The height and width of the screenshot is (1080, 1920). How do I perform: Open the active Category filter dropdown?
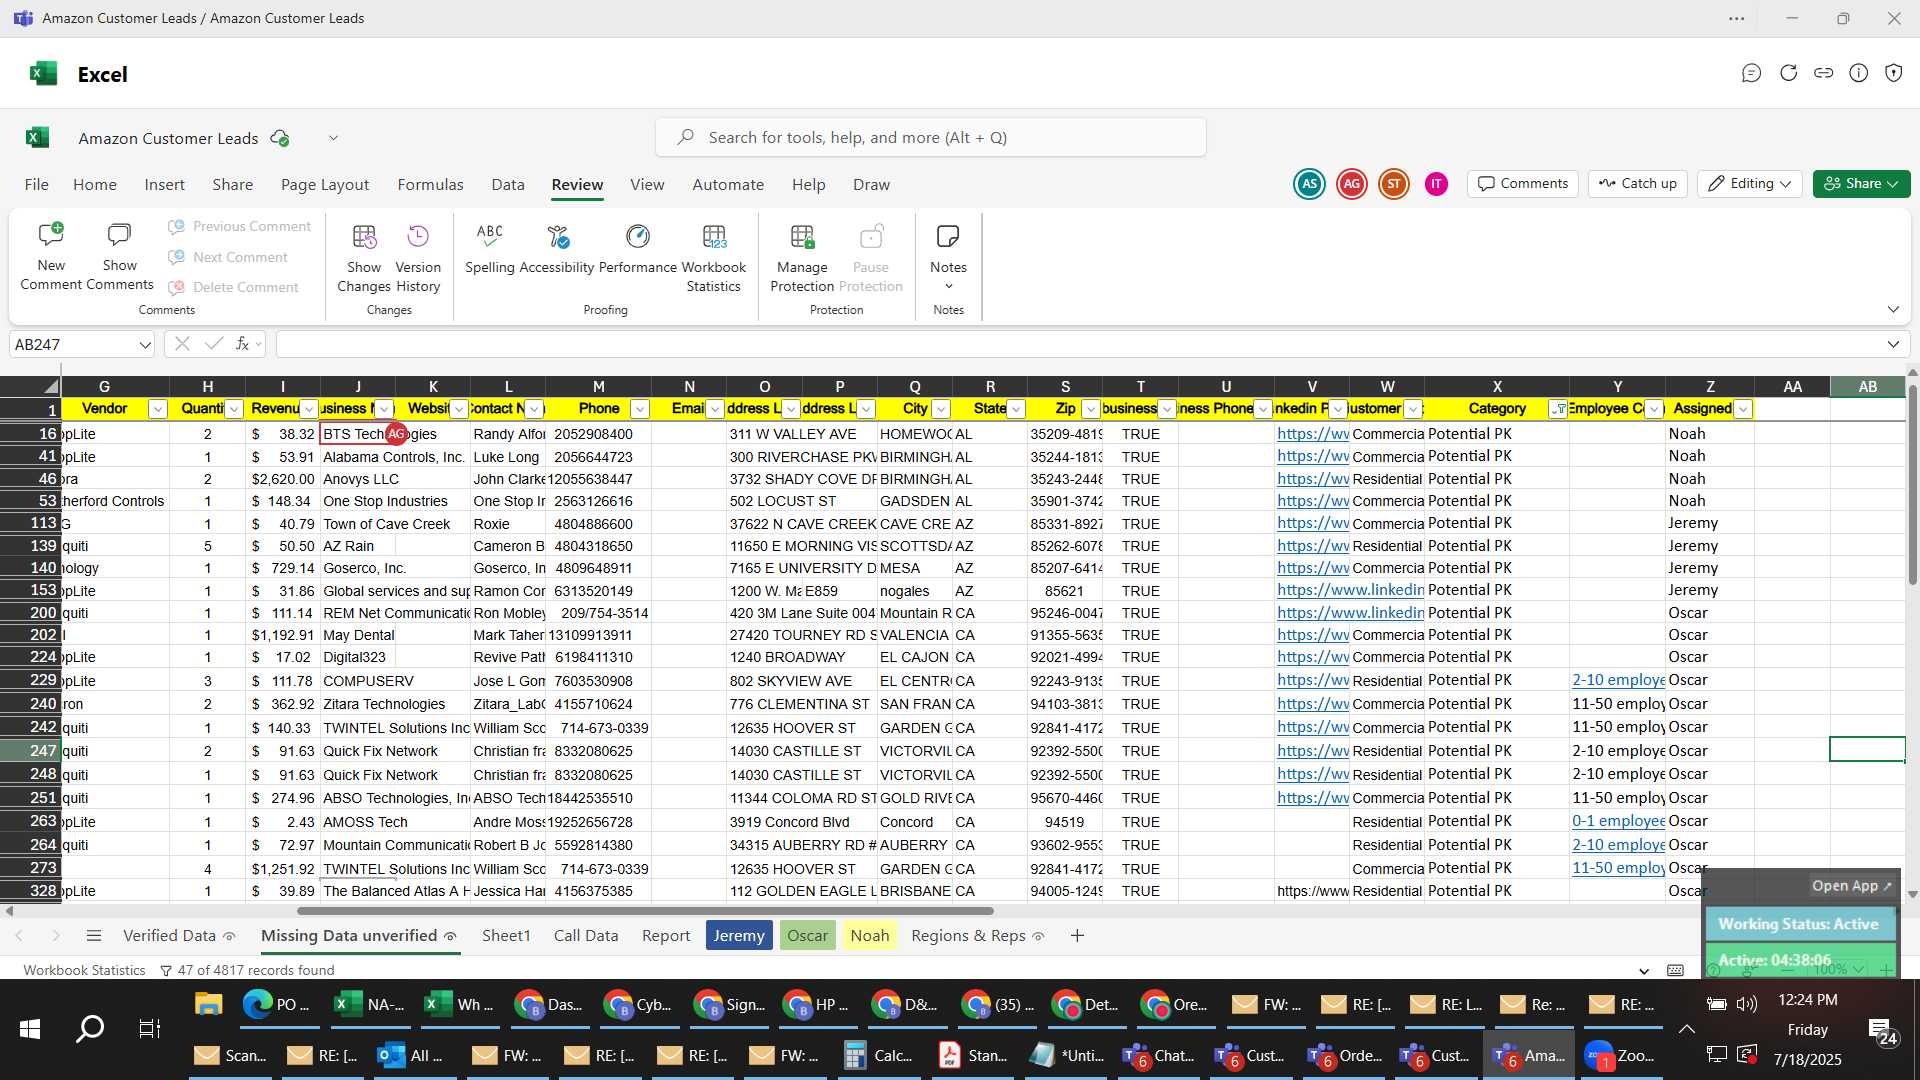click(x=1558, y=409)
